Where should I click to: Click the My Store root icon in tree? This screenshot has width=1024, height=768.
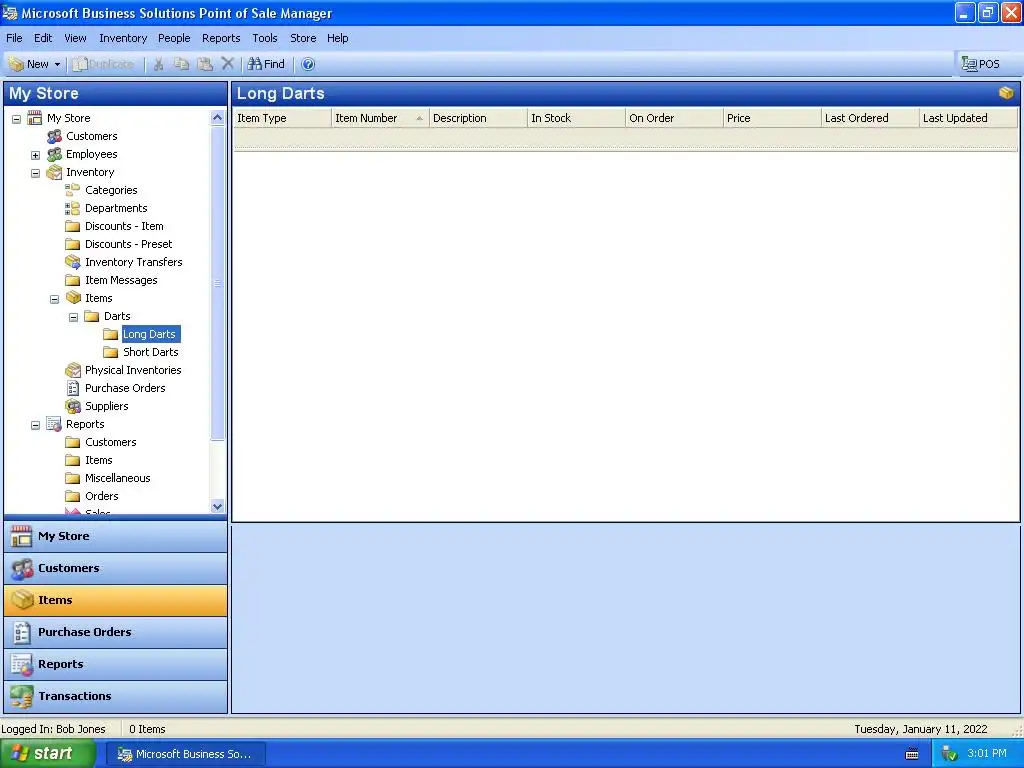tap(35, 118)
